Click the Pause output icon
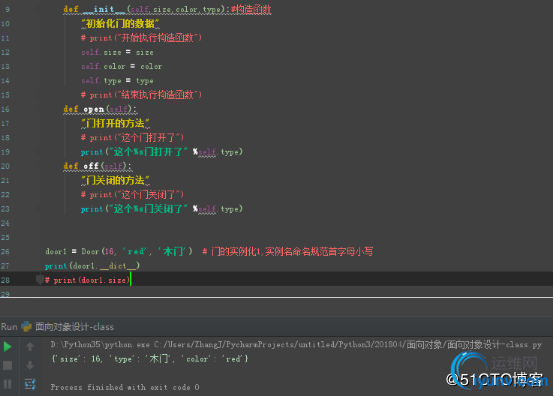The image size is (554, 397). [7, 384]
